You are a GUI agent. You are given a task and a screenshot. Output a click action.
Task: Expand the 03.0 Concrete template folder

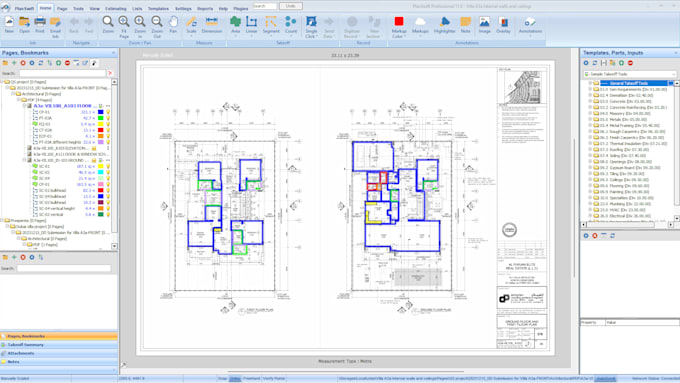(x=590, y=101)
